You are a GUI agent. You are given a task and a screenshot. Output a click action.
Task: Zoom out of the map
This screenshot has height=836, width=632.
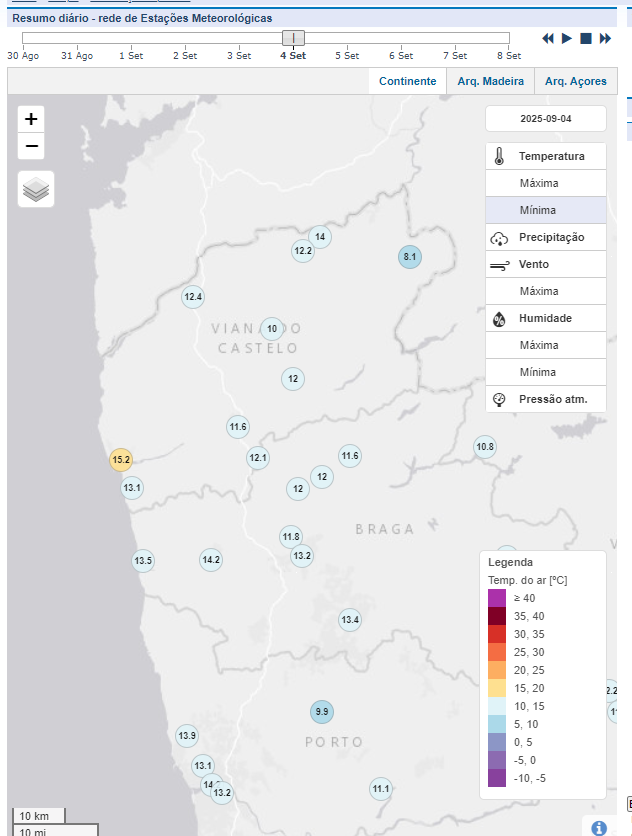pyautogui.click(x=31, y=146)
